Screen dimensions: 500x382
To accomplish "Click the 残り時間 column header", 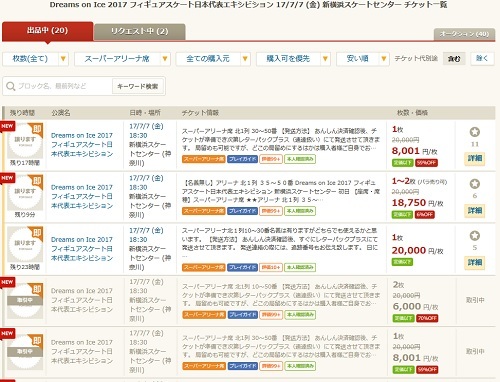I will coord(22,113).
